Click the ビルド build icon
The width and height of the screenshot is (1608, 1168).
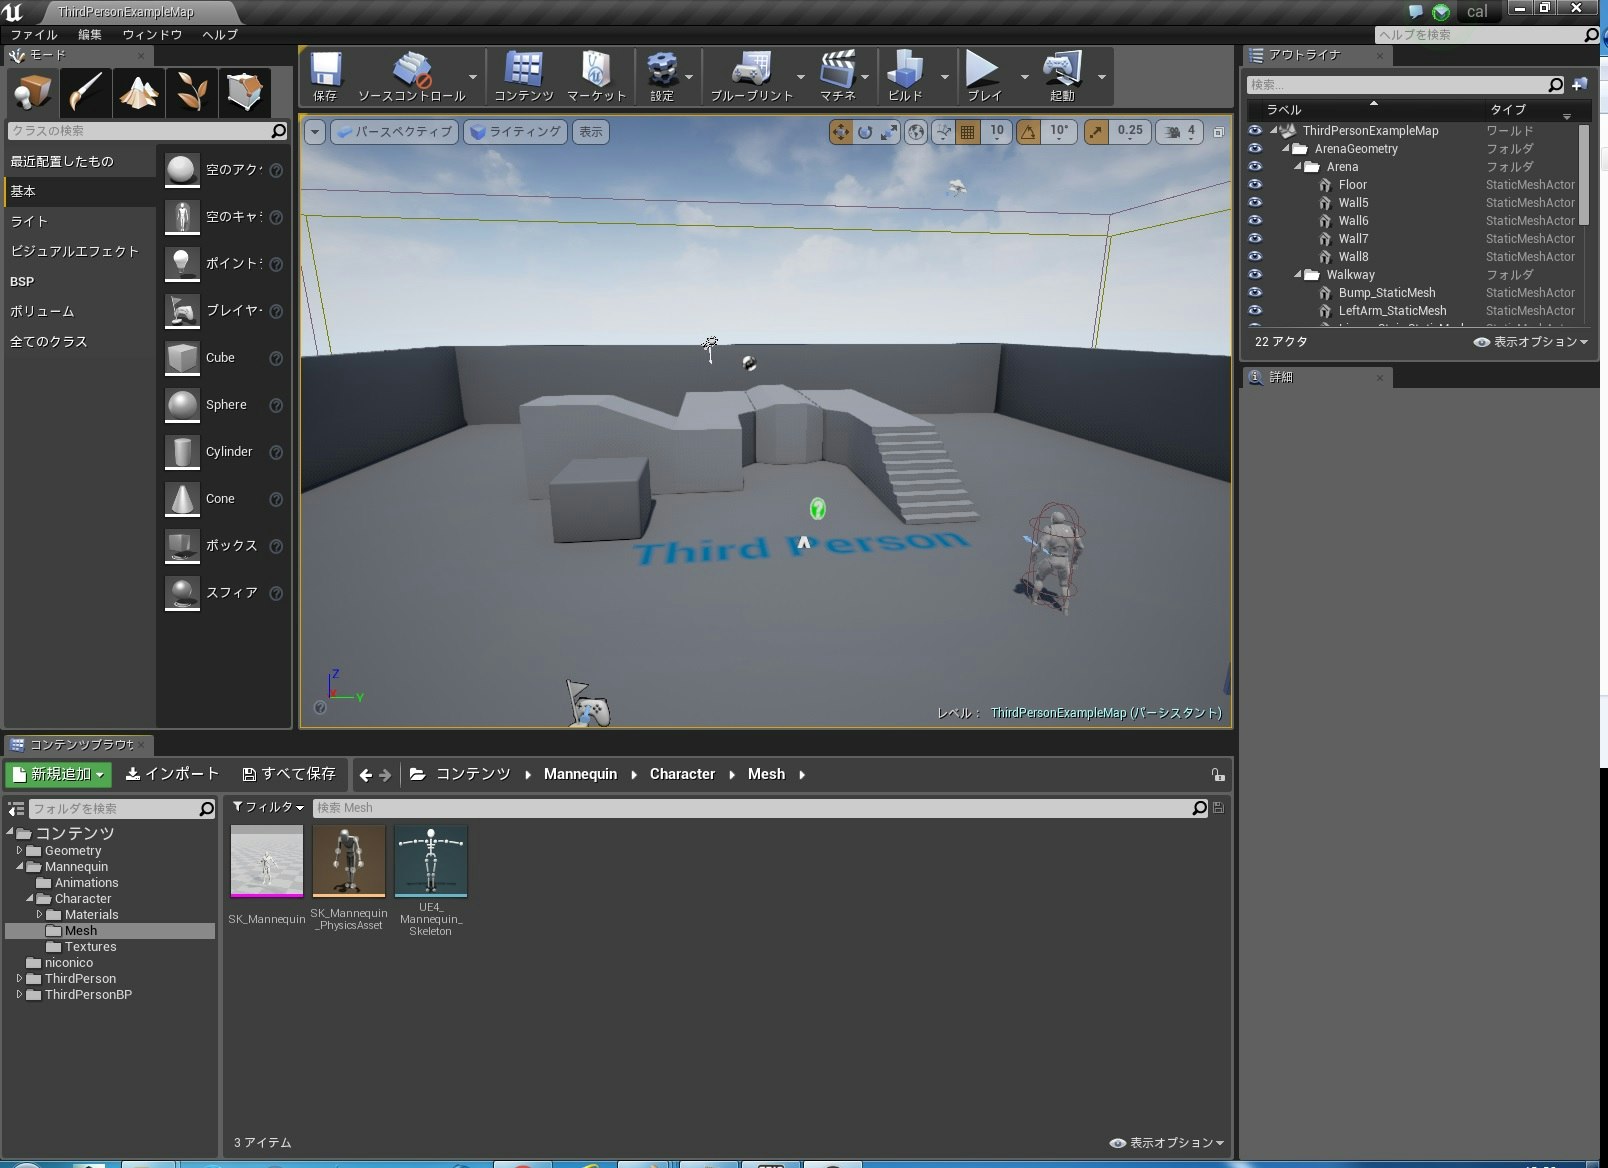(905, 76)
